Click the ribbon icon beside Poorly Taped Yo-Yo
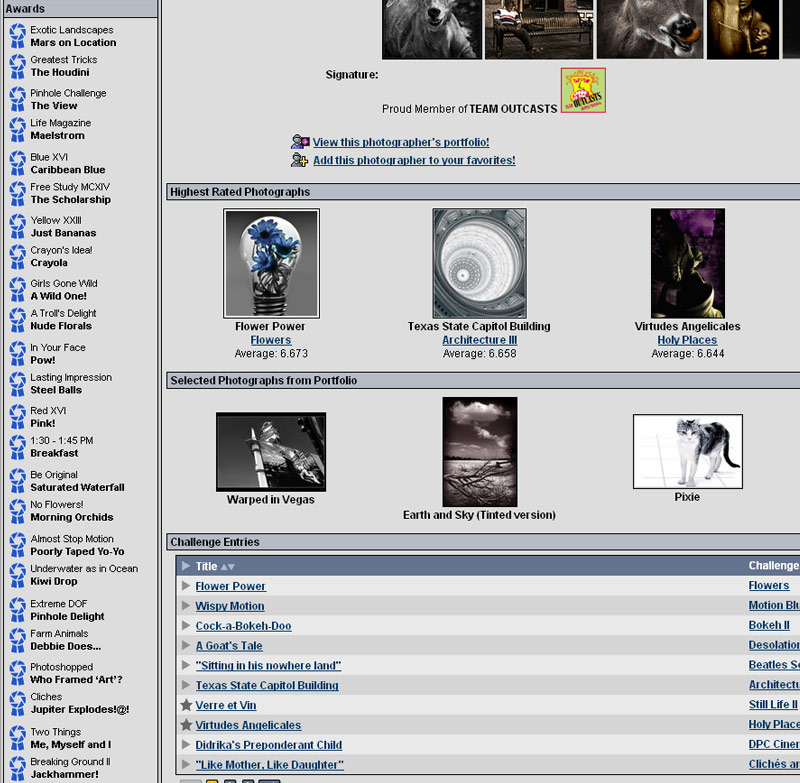This screenshot has width=800, height=783. click(17, 545)
